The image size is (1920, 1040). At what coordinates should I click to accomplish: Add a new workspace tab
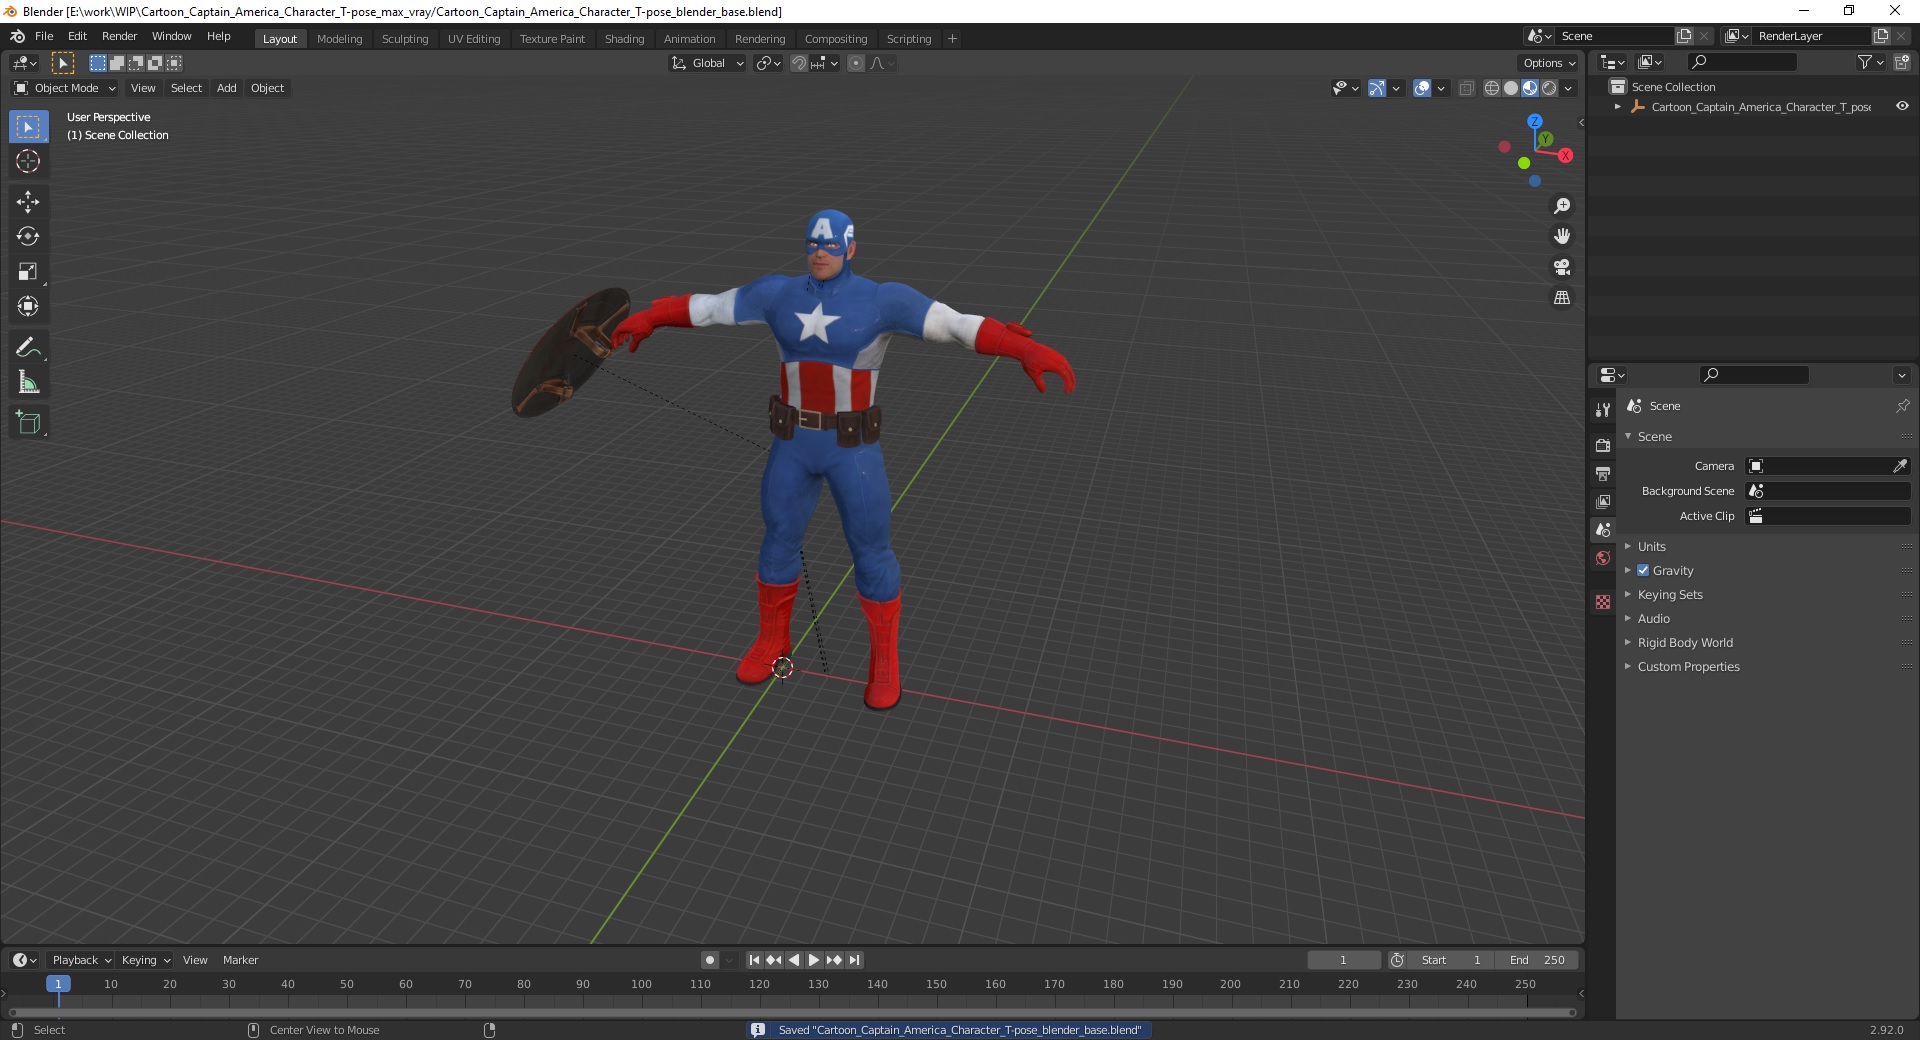point(952,39)
